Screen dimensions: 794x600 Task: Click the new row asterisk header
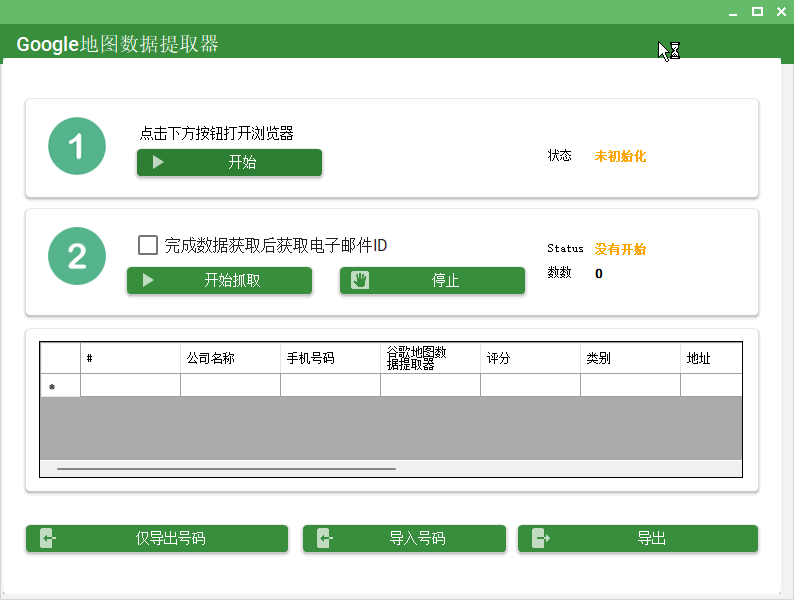[x=60, y=386]
